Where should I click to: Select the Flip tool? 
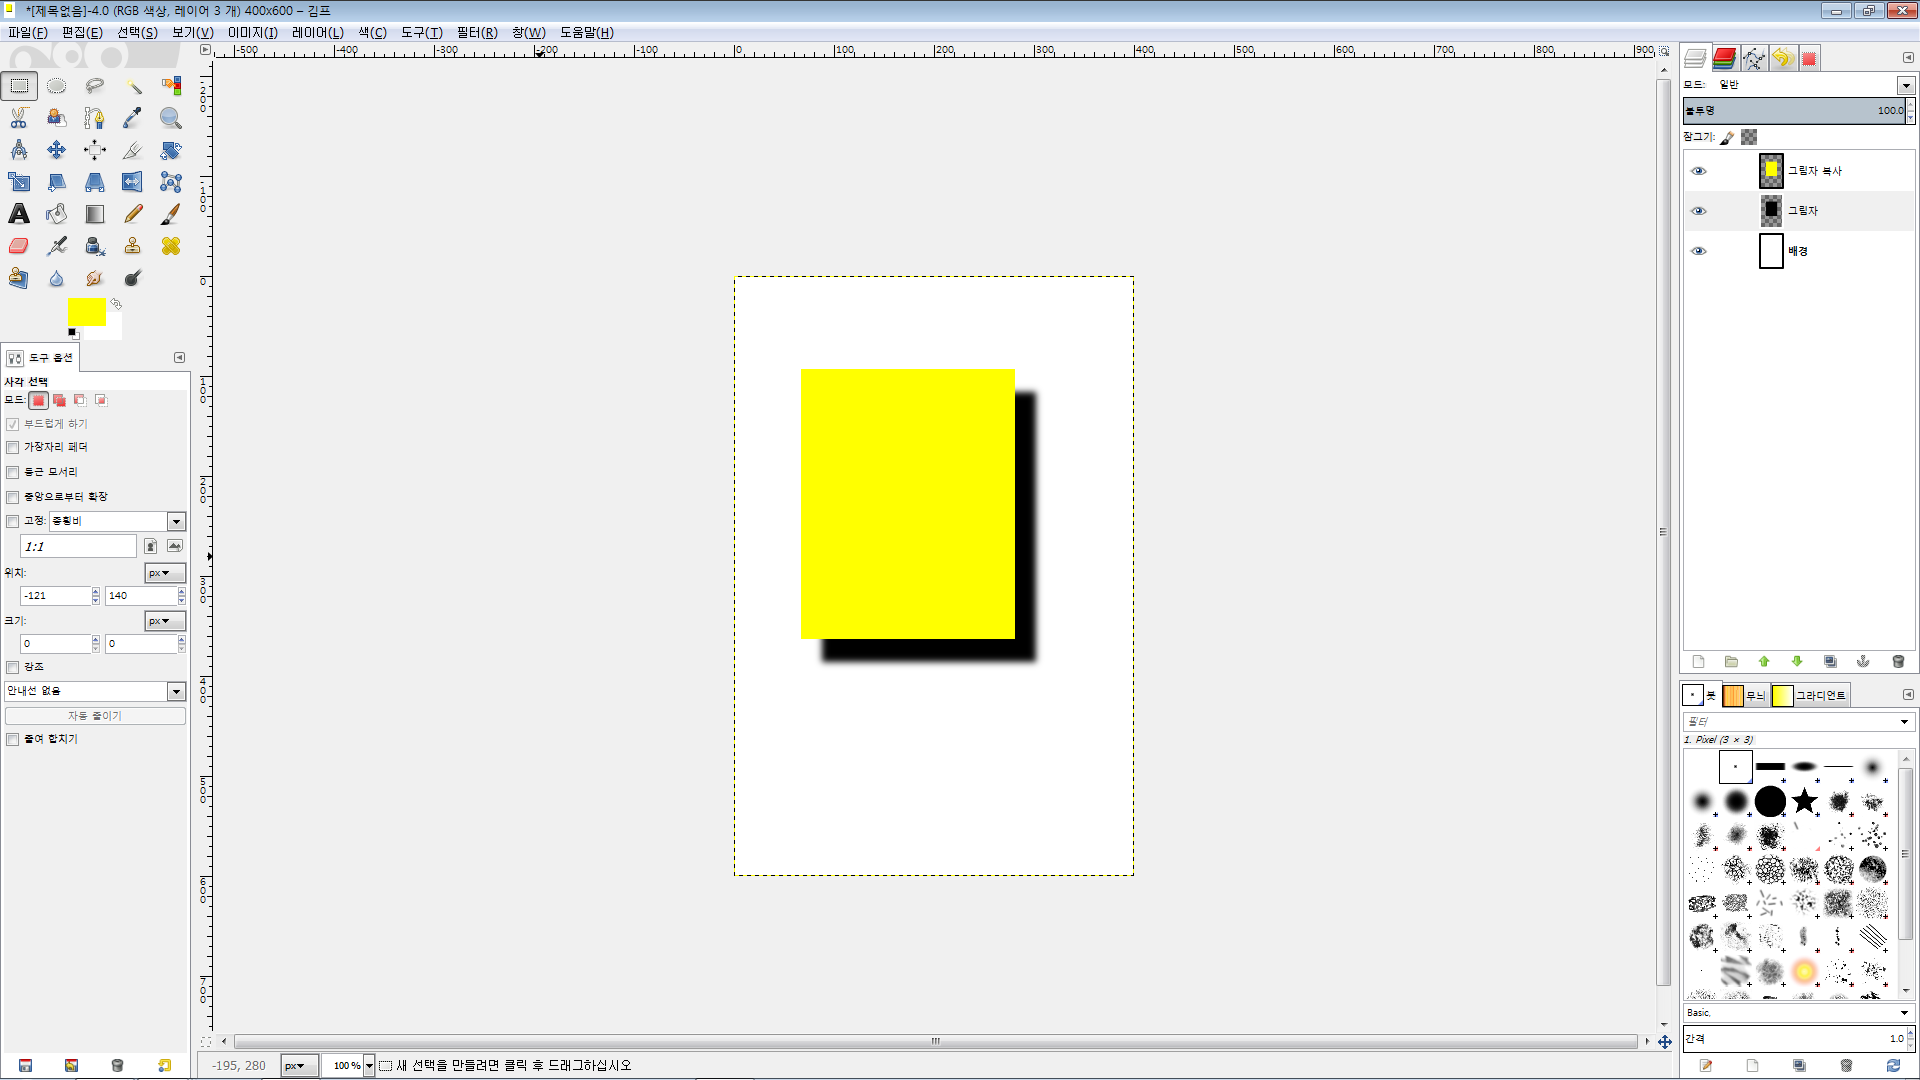(133, 182)
